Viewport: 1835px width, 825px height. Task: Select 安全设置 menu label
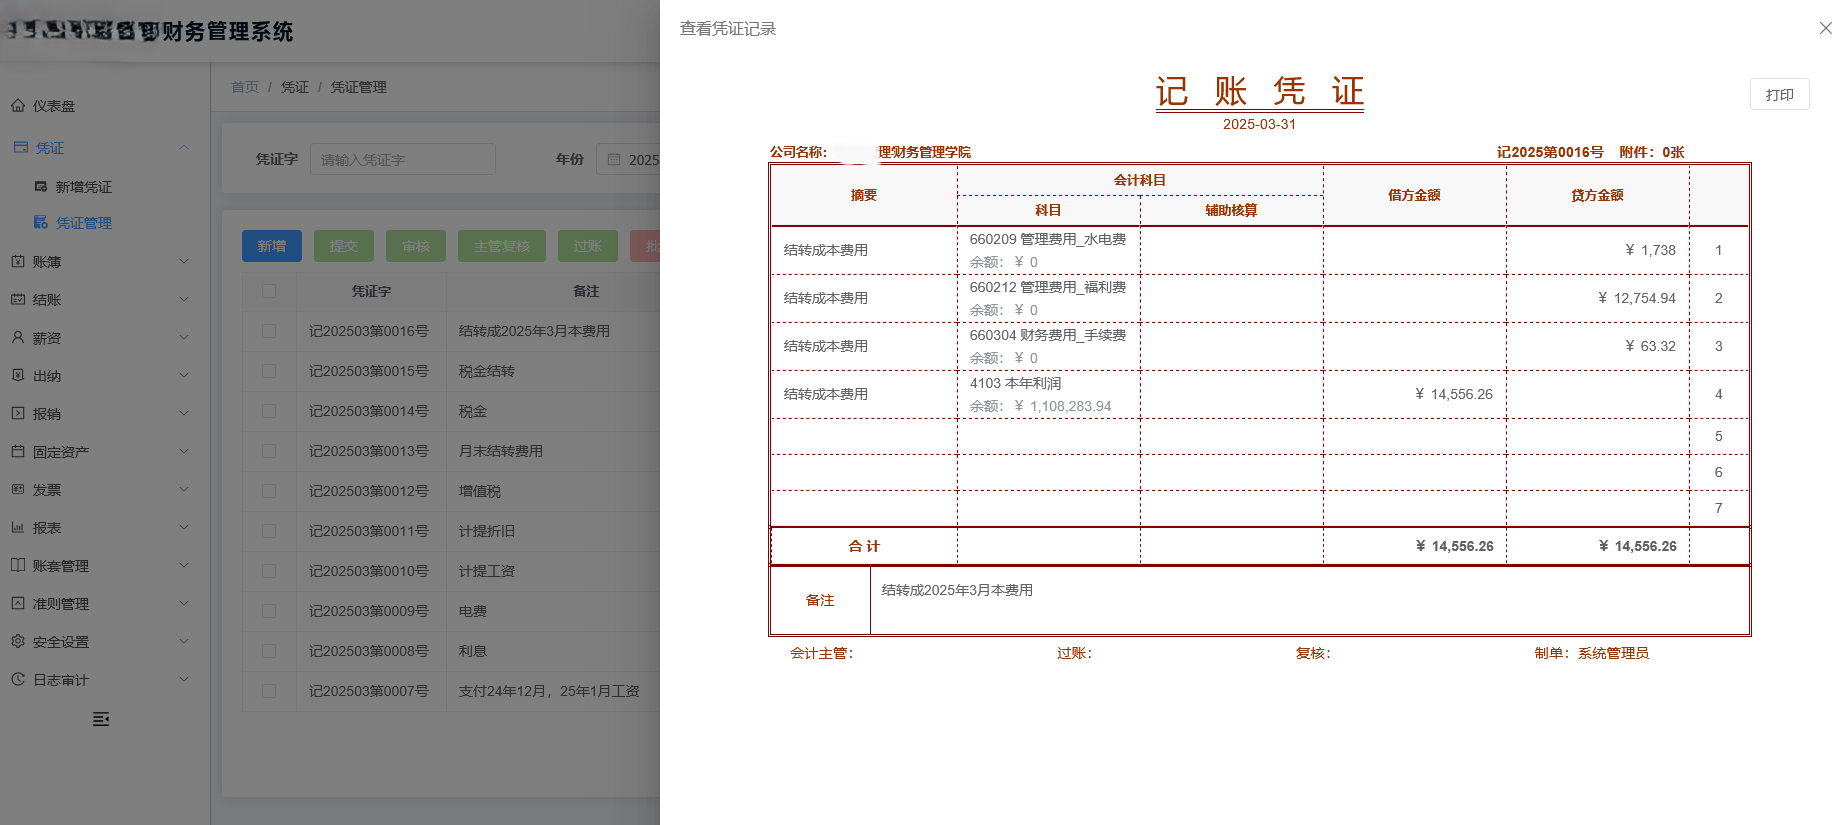(61, 642)
